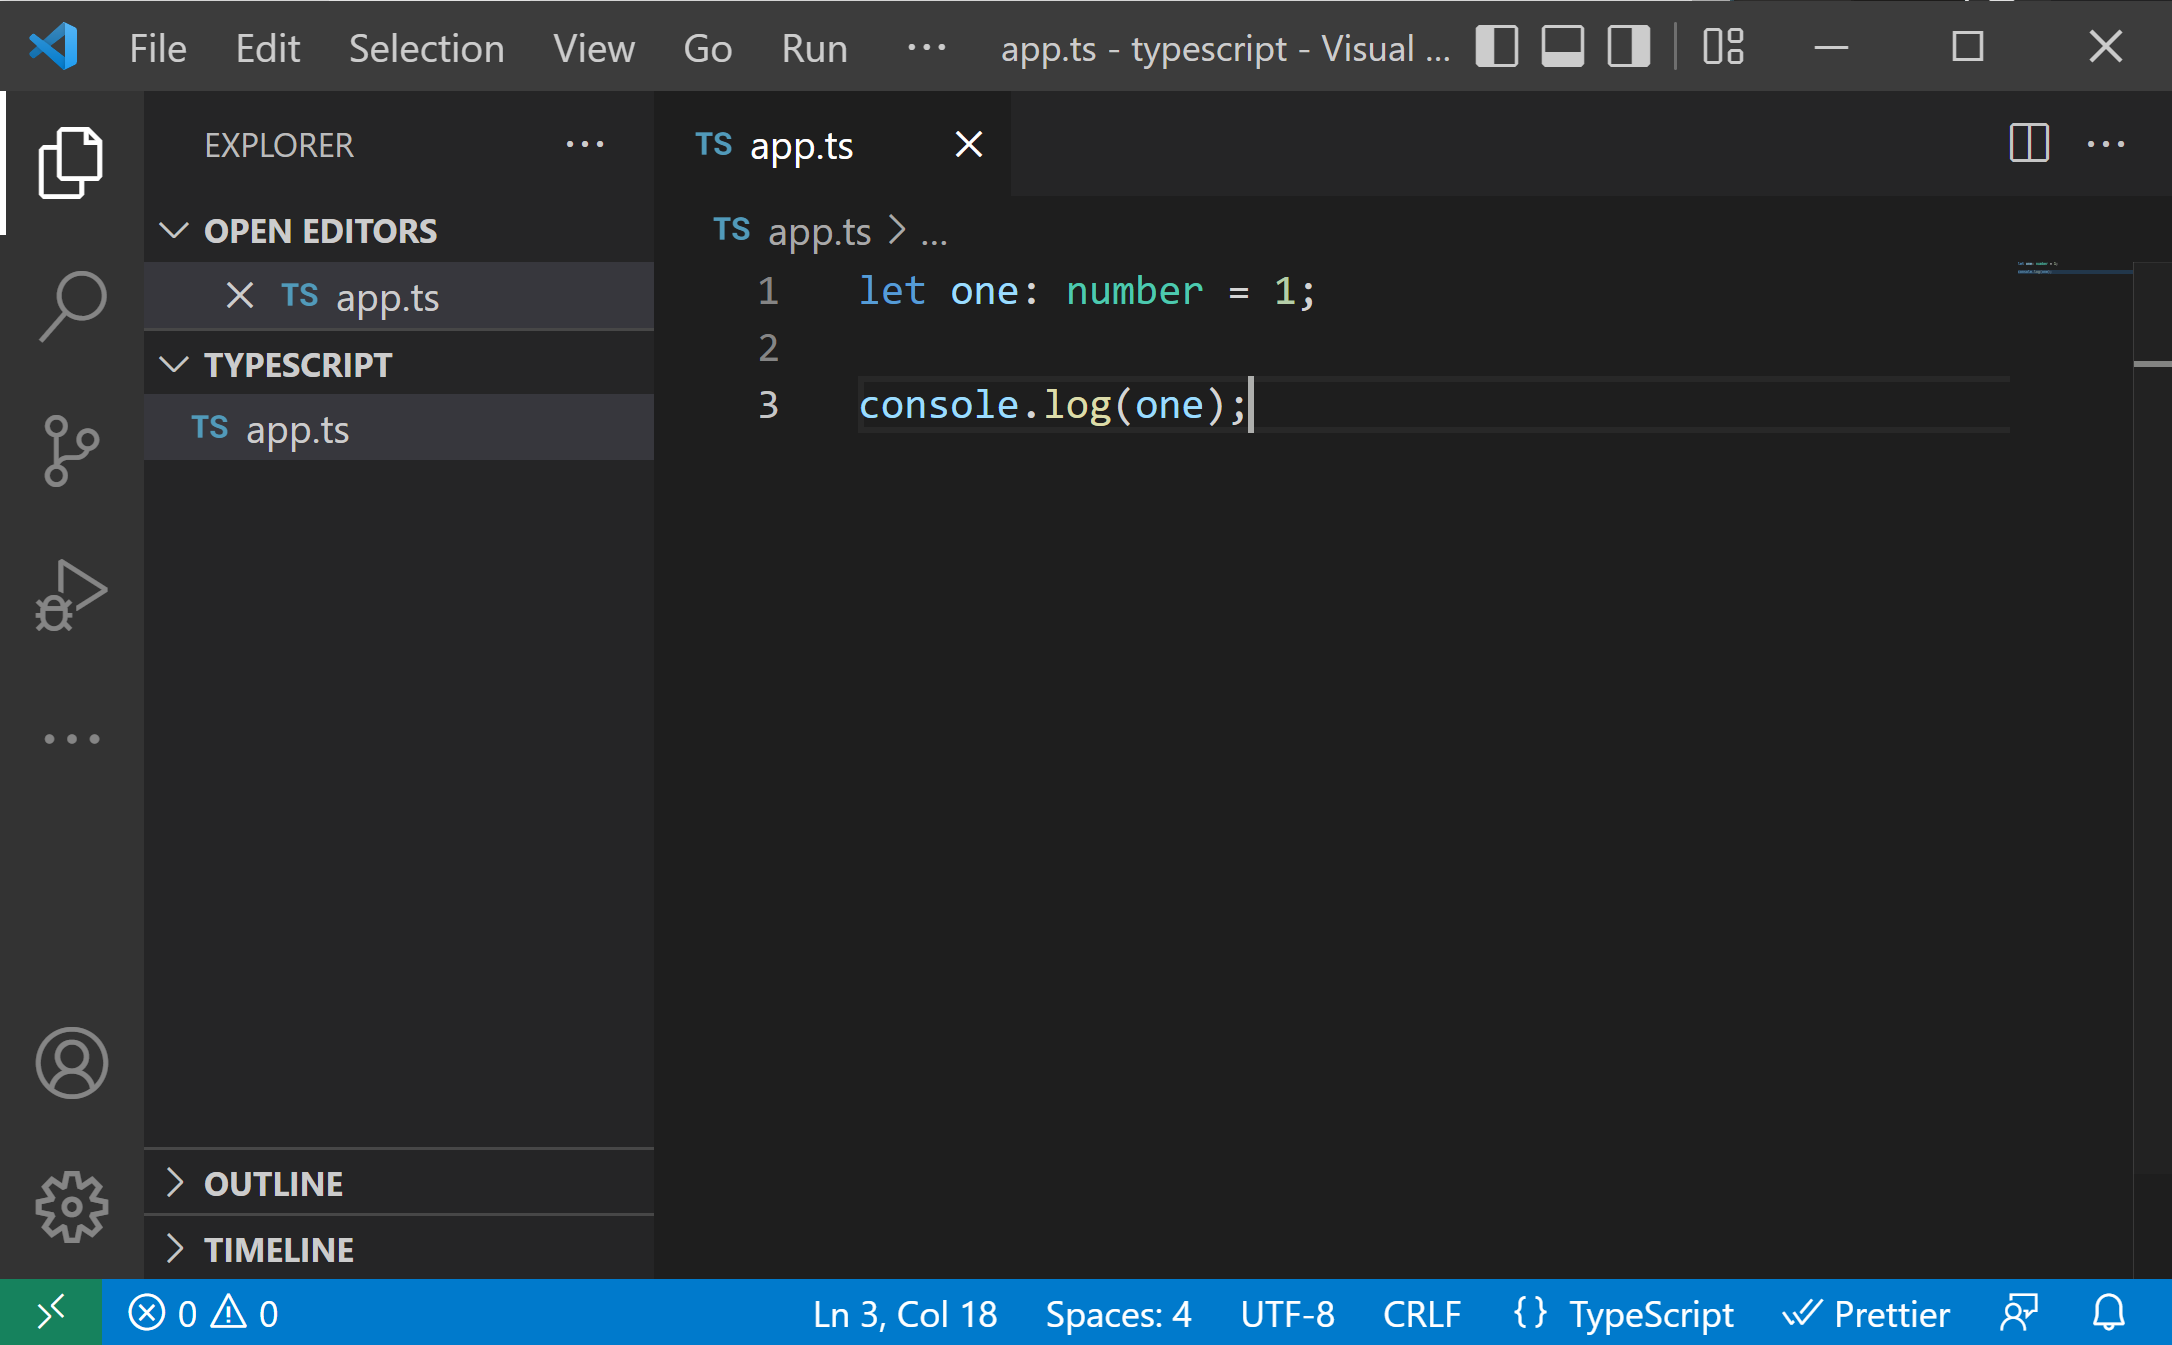The width and height of the screenshot is (2172, 1345).
Task: Open Run and Debug view
Action: point(71,596)
